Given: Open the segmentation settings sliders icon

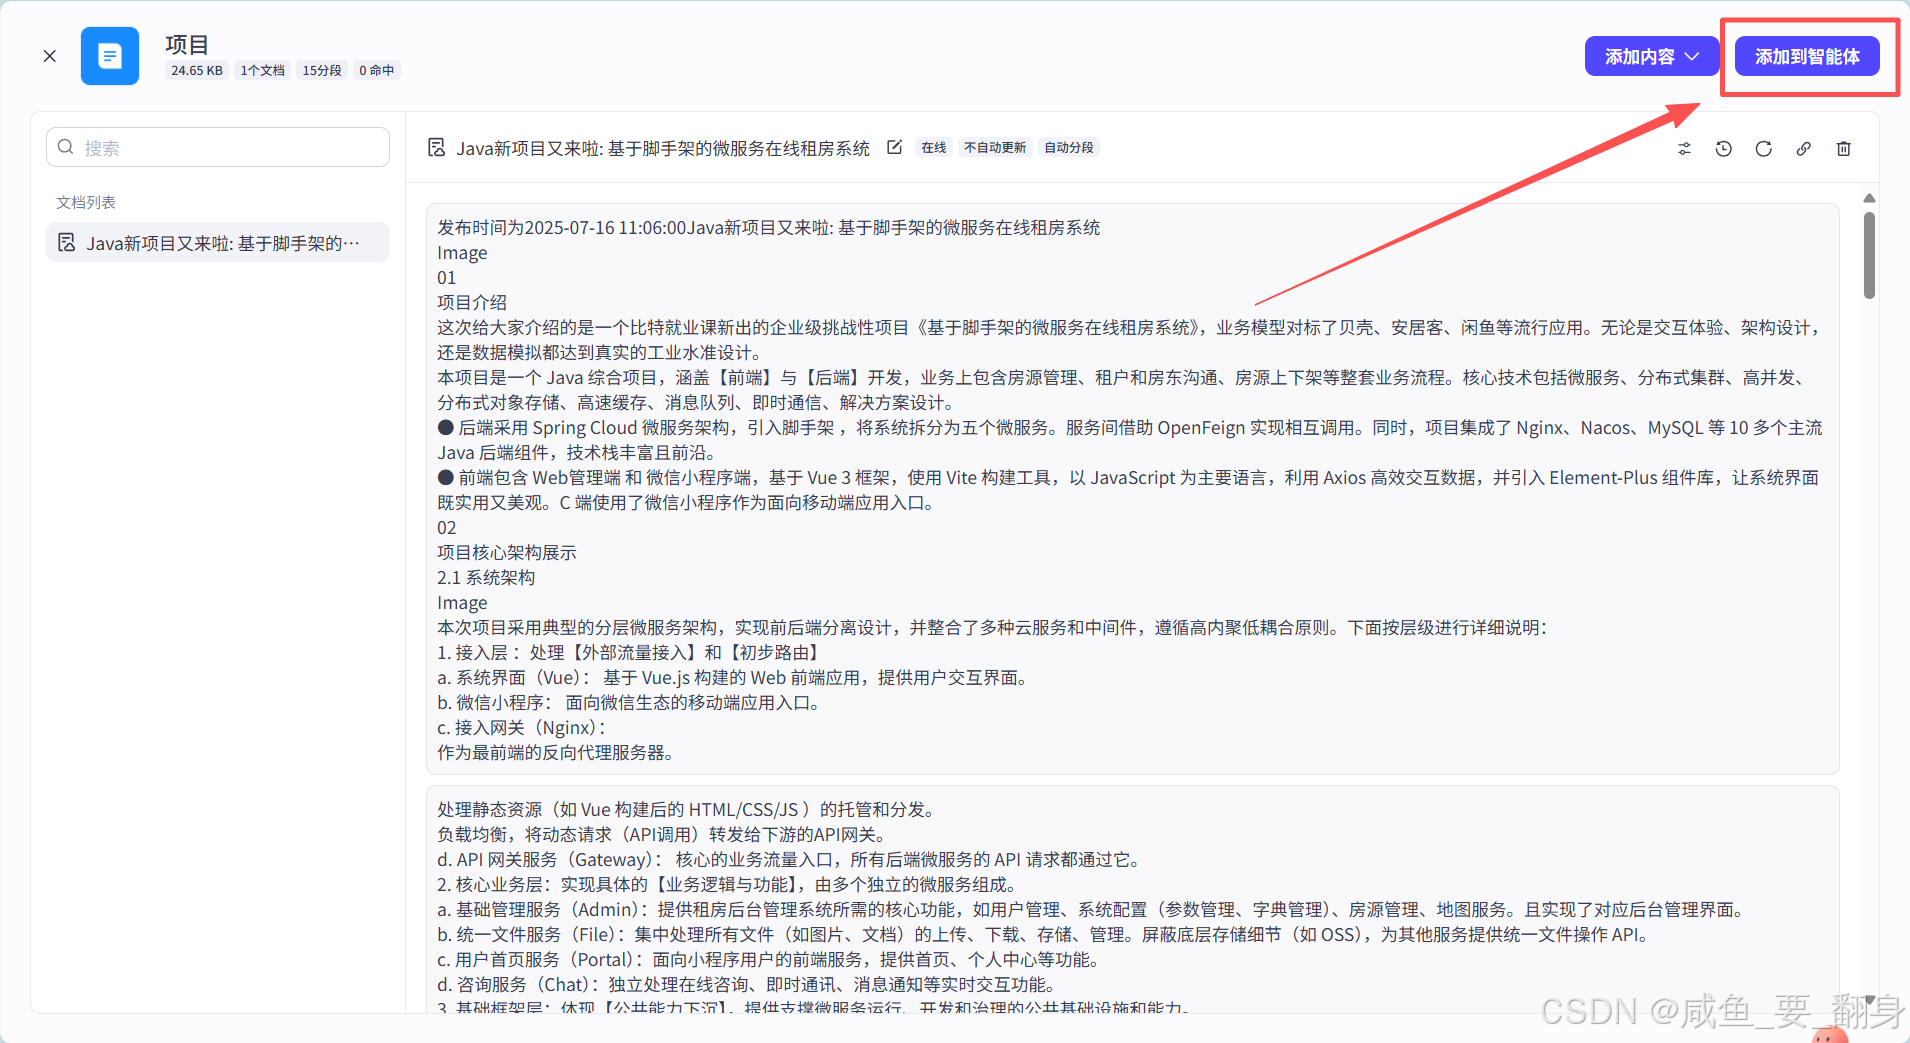Looking at the screenshot, I should point(1684,149).
